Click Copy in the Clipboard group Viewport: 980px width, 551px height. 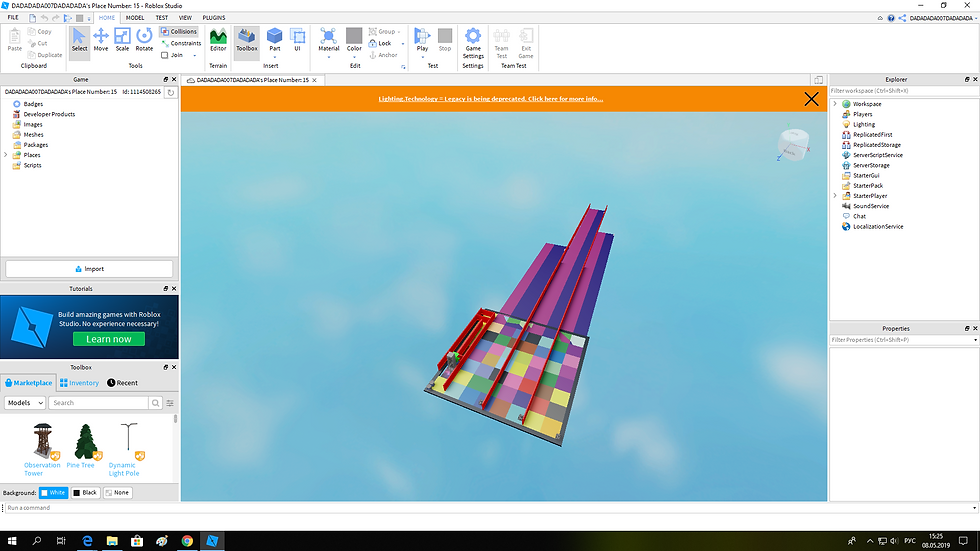[40, 31]
